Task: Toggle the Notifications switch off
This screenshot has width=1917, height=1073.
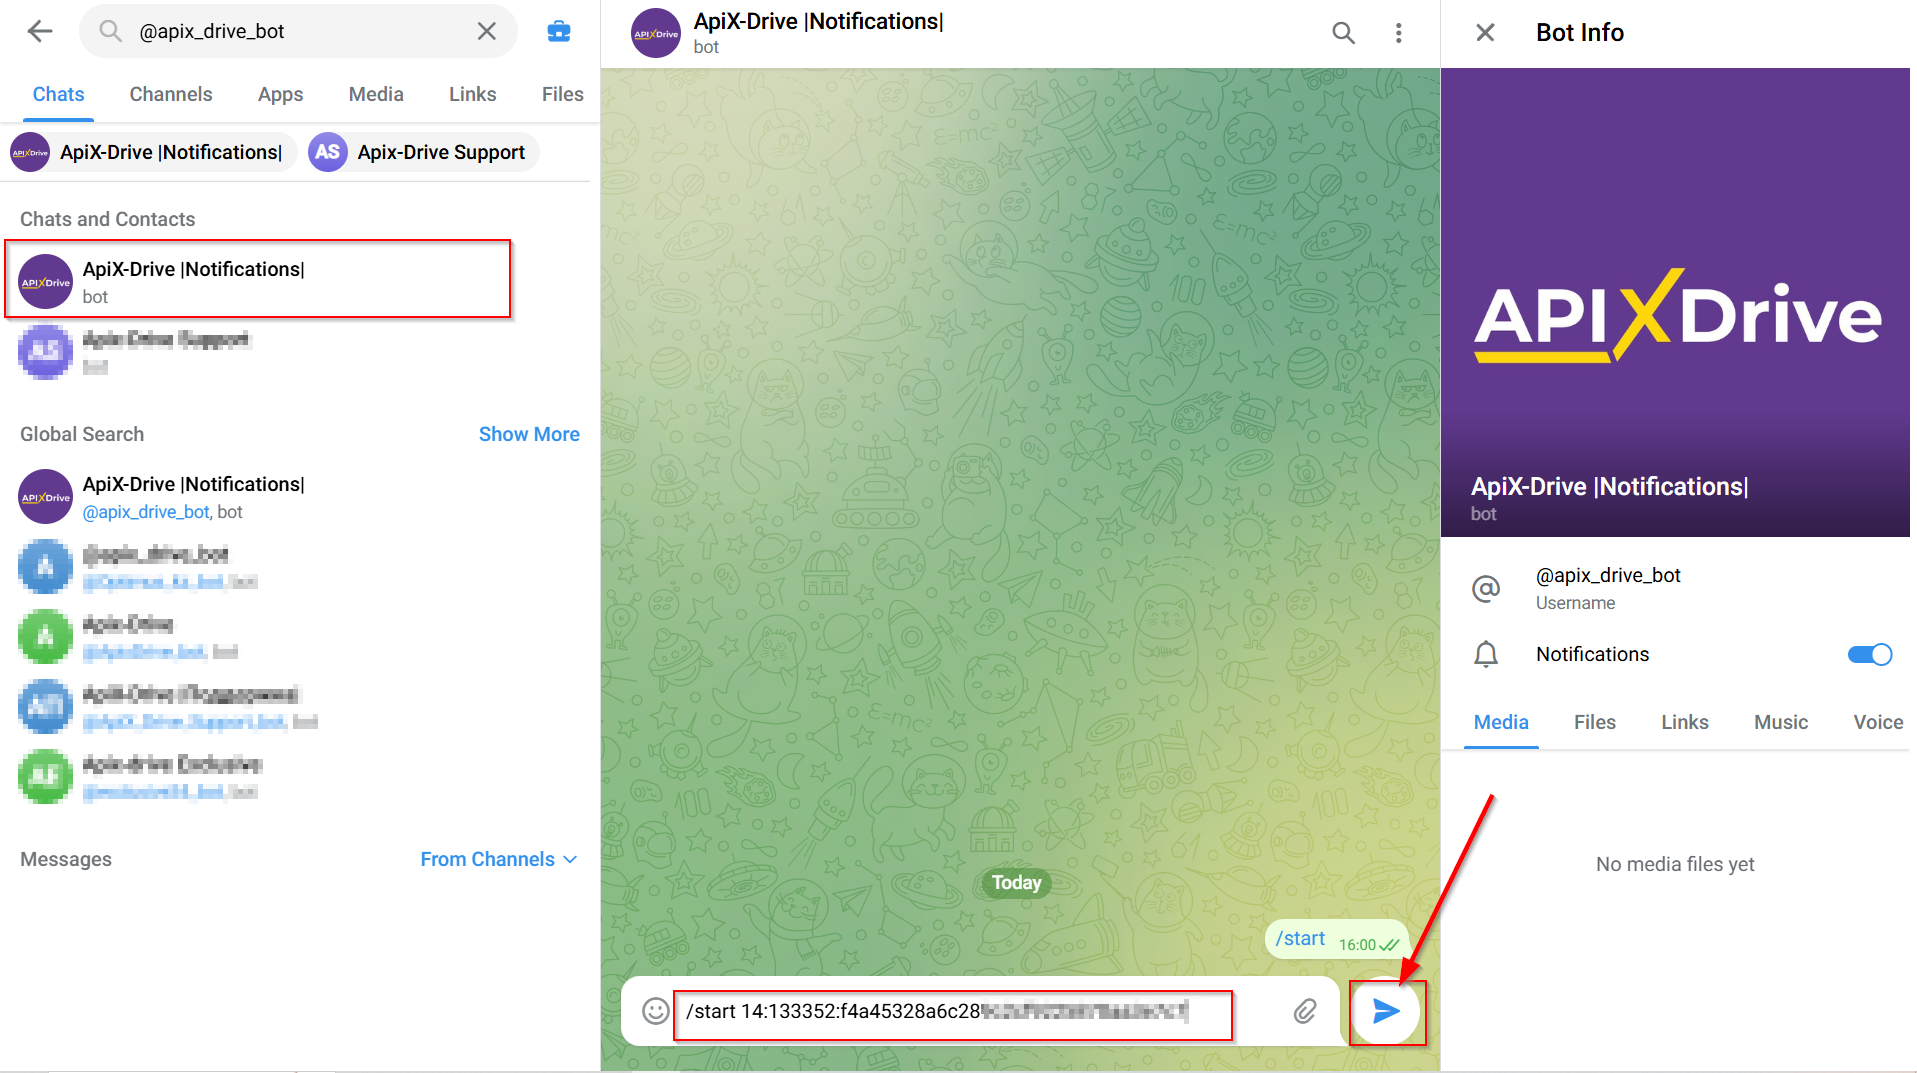Action: 1869,654
